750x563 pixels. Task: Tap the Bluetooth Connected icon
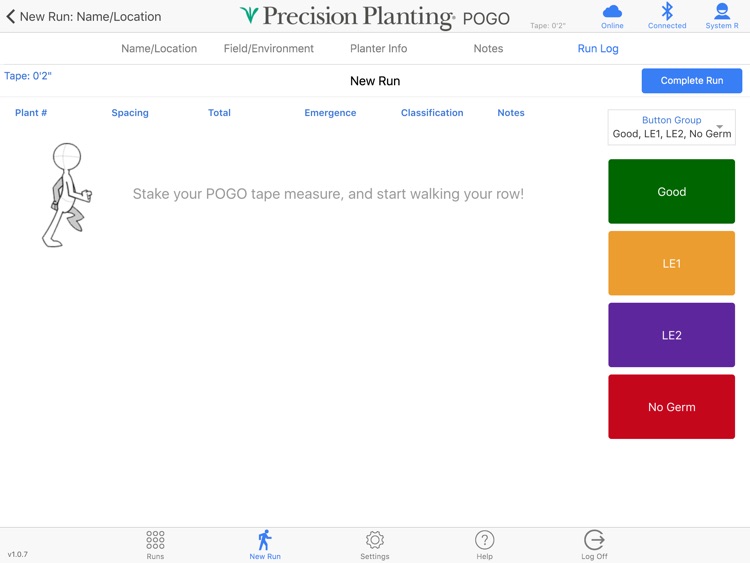pyautogui.click(x=667, y=16)
